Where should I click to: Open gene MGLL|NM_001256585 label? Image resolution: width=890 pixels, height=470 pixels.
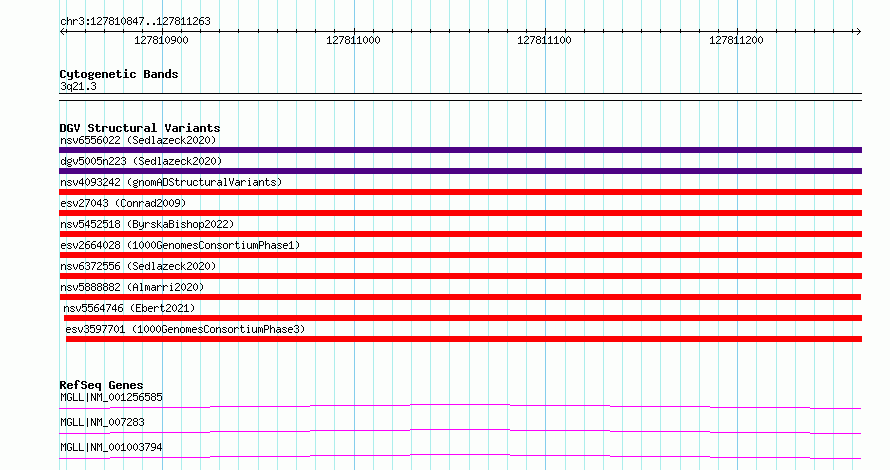pos(111,397)
